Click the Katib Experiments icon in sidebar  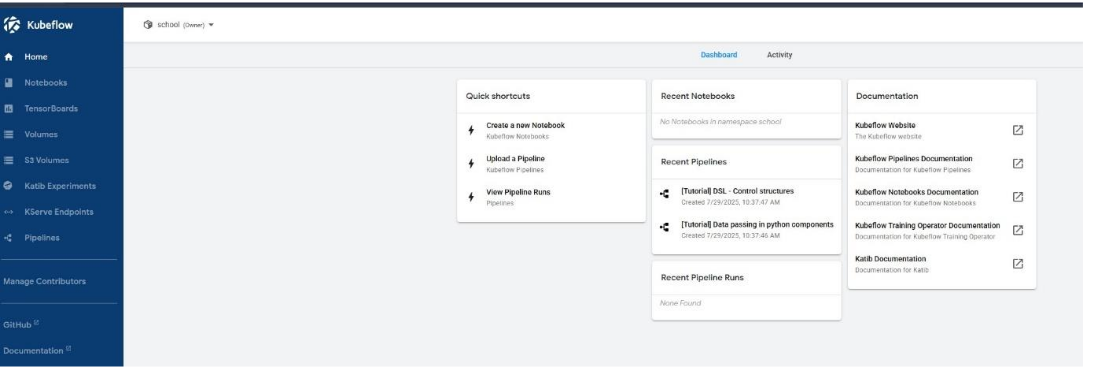(x=8, y=186)
